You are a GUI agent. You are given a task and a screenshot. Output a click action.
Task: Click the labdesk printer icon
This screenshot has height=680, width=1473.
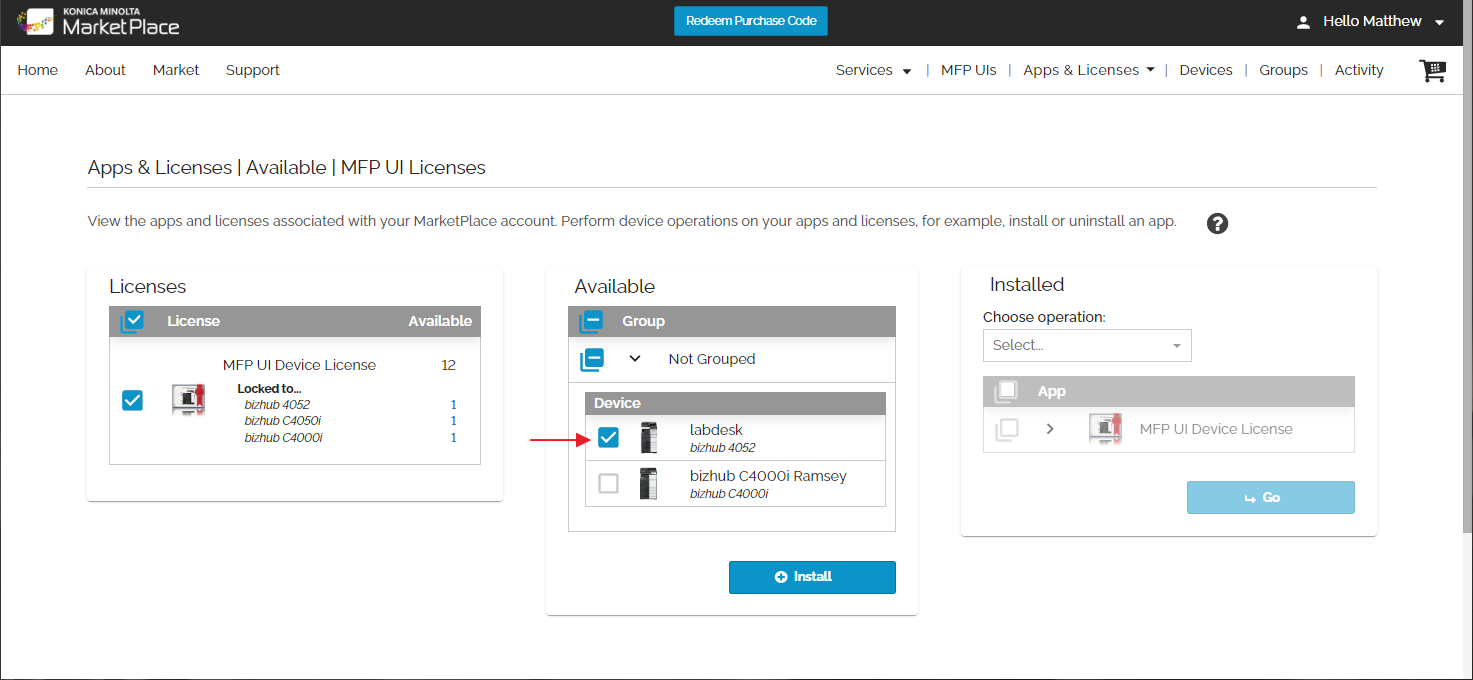(x=649, y=438)
